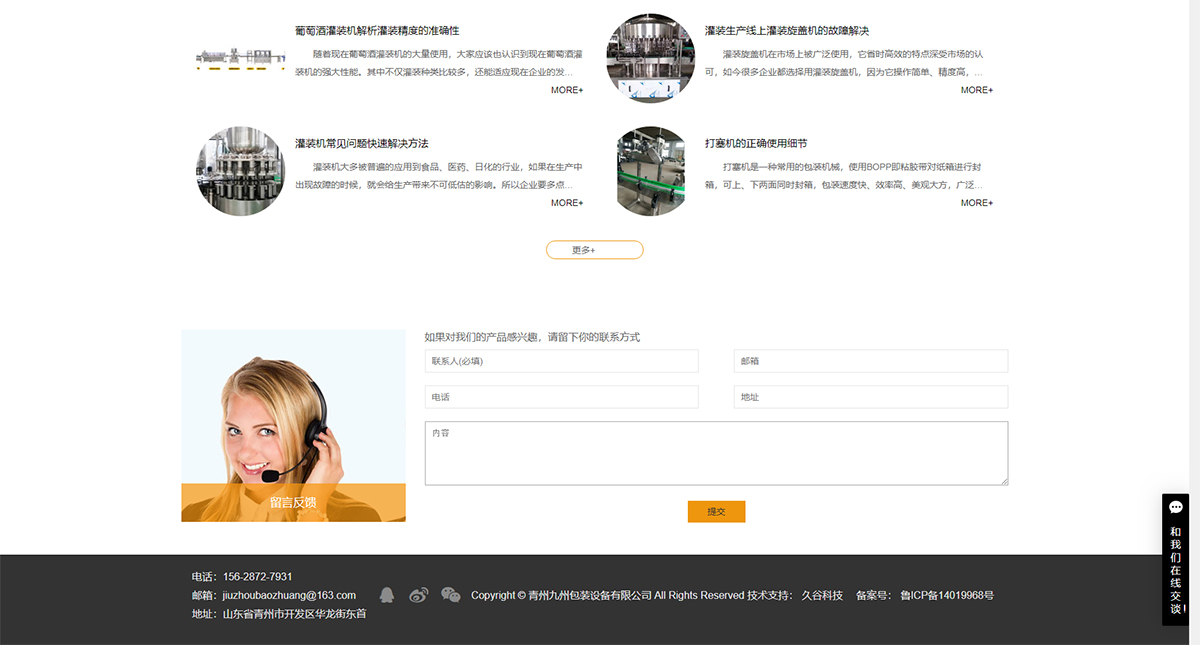Click the 邮箱 input field

(x=870, y=361)
